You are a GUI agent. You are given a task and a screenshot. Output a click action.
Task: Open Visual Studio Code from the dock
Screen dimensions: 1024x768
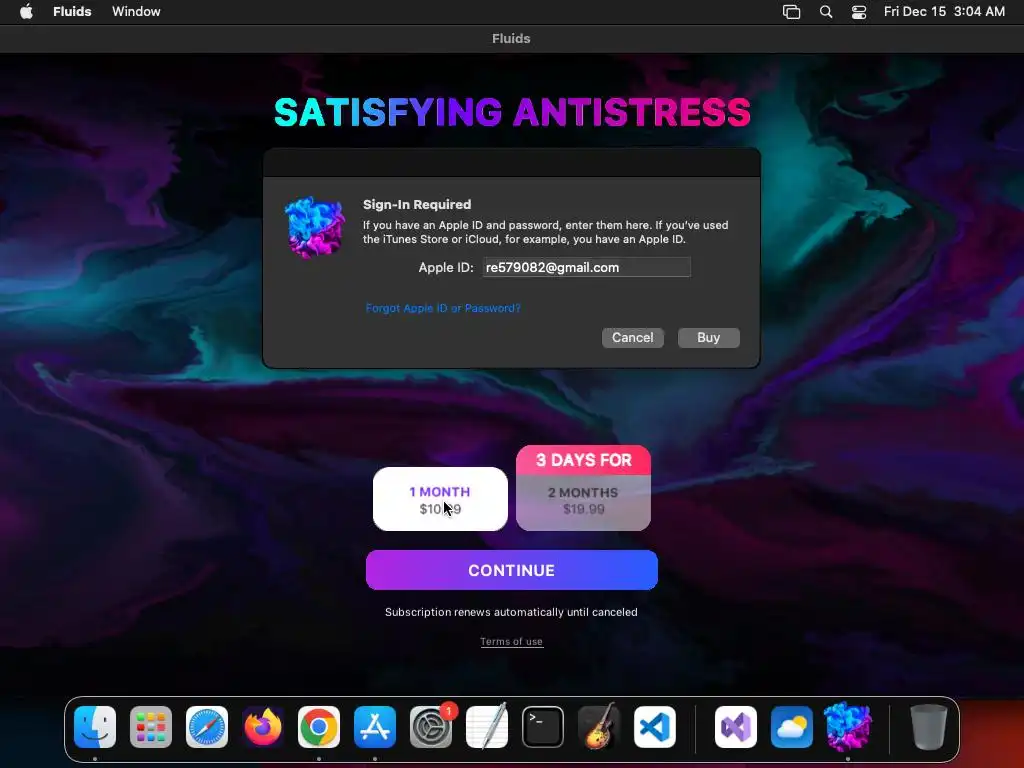(655, 727)
